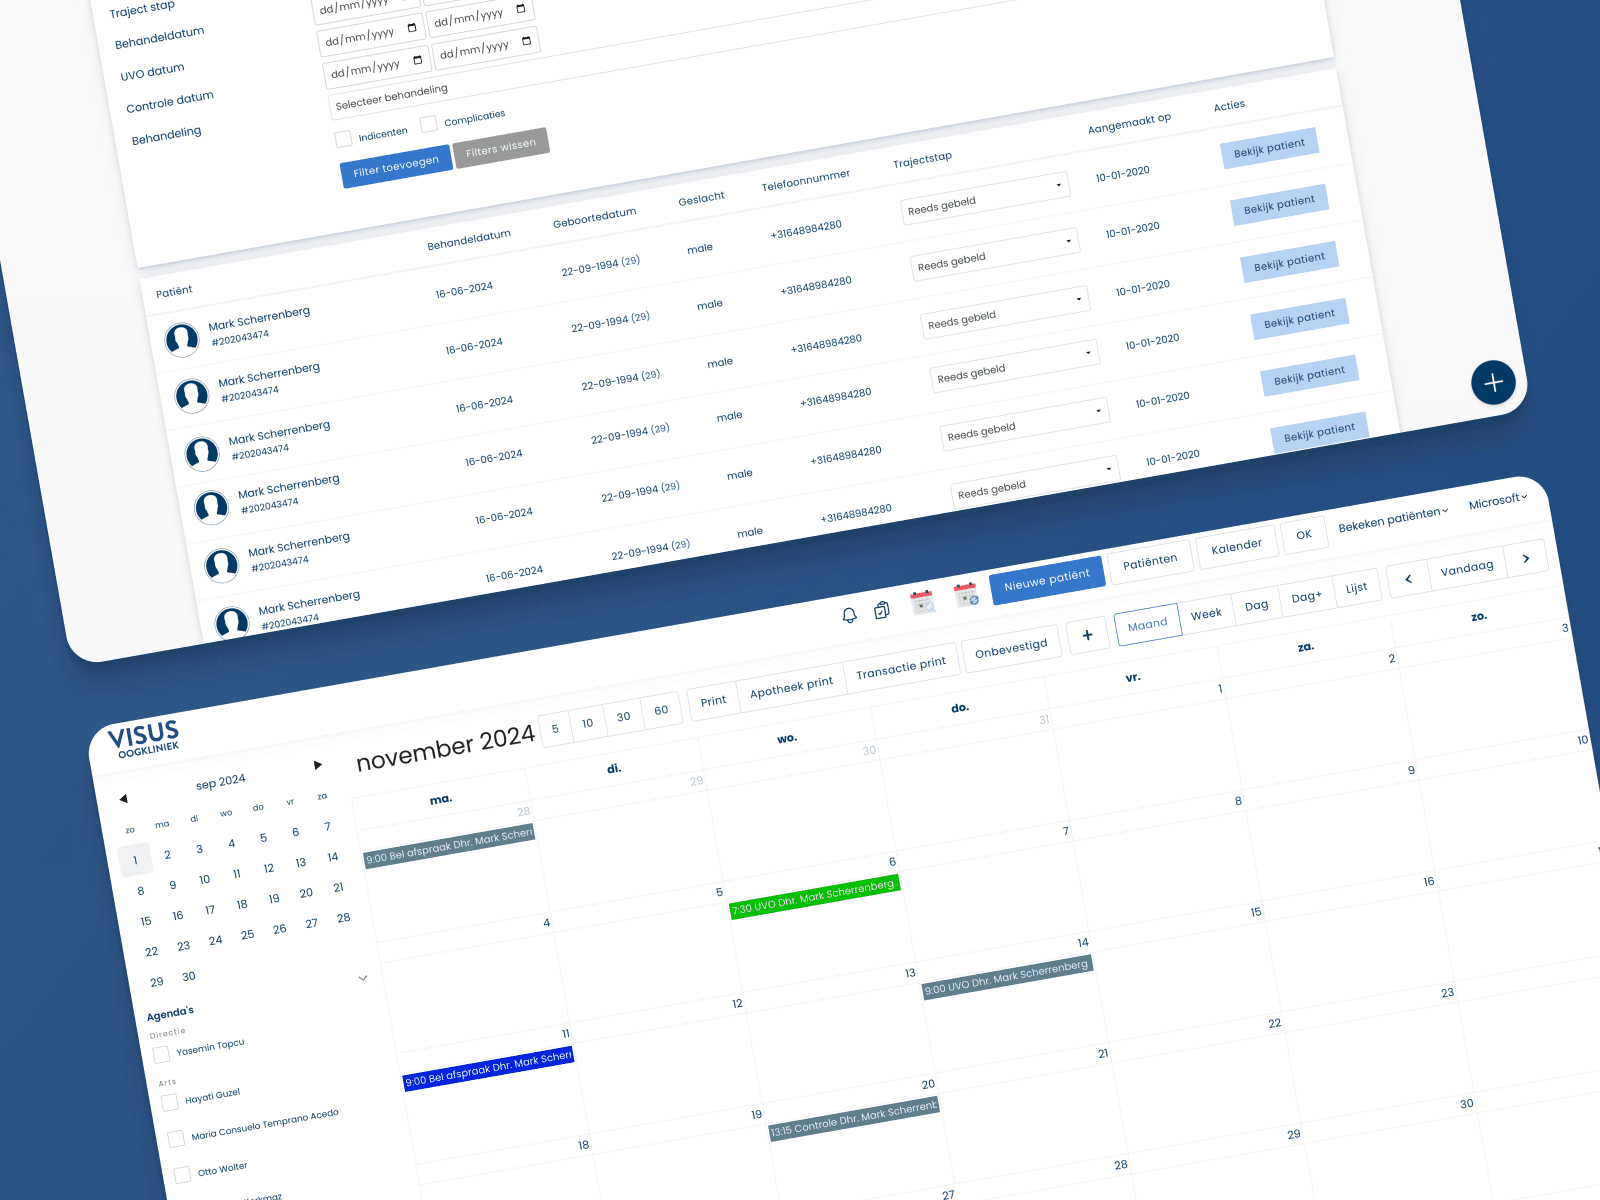The width and height of the screenshot is (1600, 1200).
Task: Go to previous period with left arrow beside Vandaag
Action: (x=1409, y=578)
